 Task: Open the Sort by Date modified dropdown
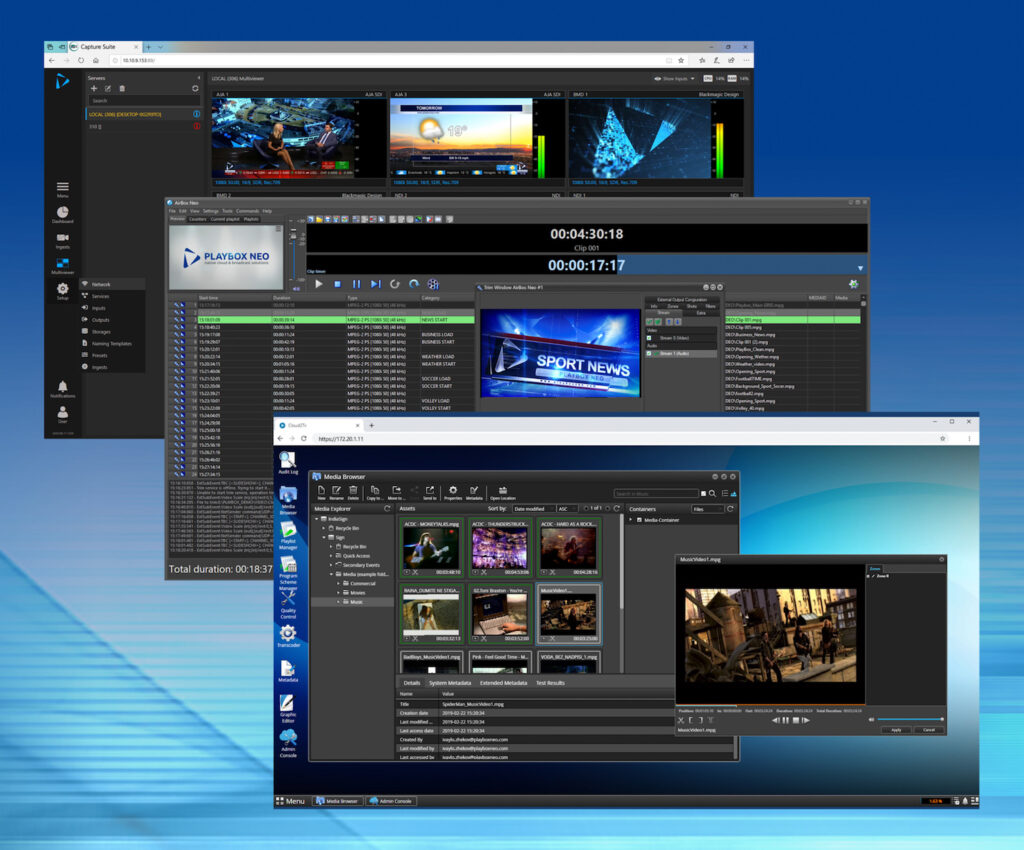click(532, 509)
